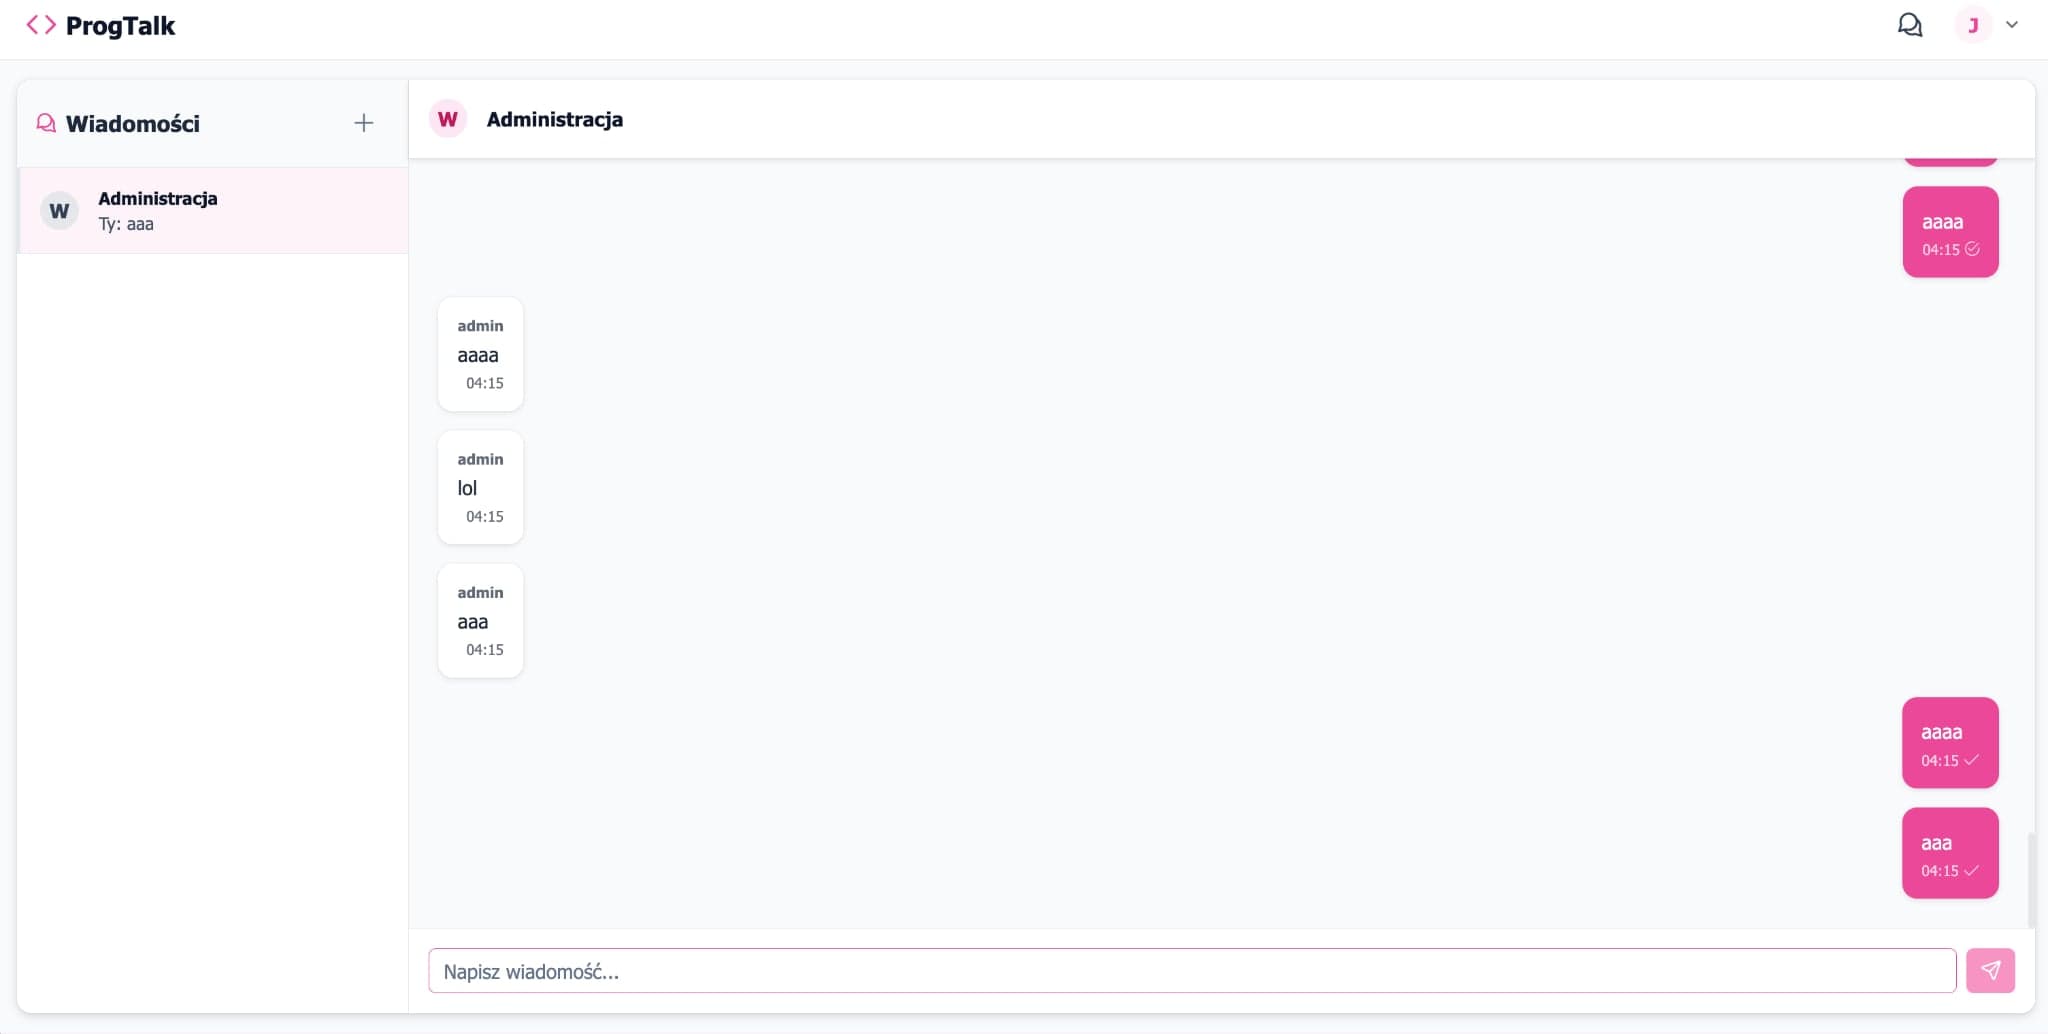
Task: Open the Administracja conversation
Action: [213, 210]
